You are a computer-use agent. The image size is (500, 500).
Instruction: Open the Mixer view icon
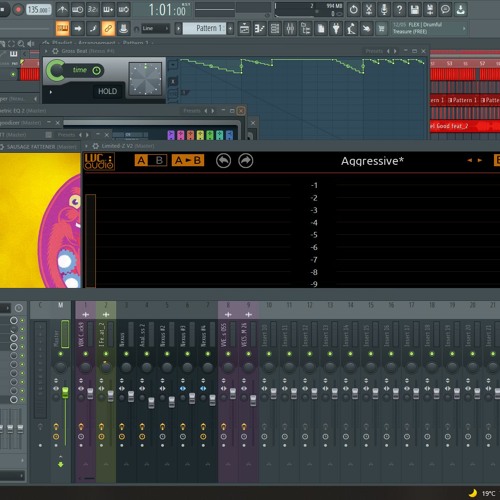point(290,29)
